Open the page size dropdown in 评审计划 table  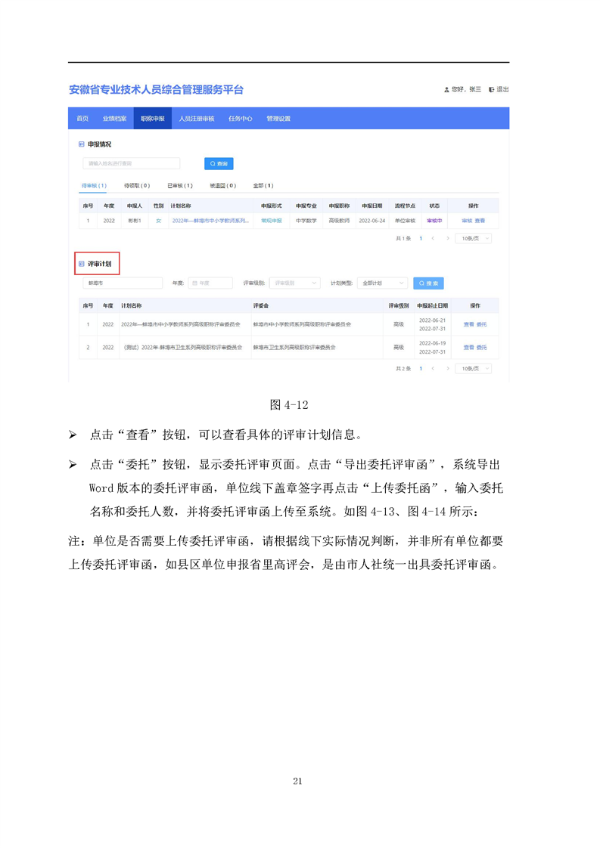point(473,368)
